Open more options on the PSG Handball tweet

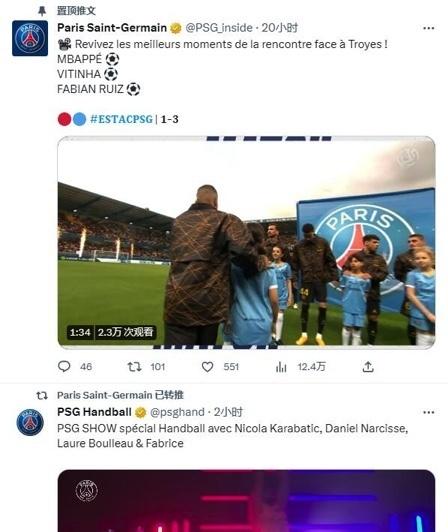click(429, 412)
